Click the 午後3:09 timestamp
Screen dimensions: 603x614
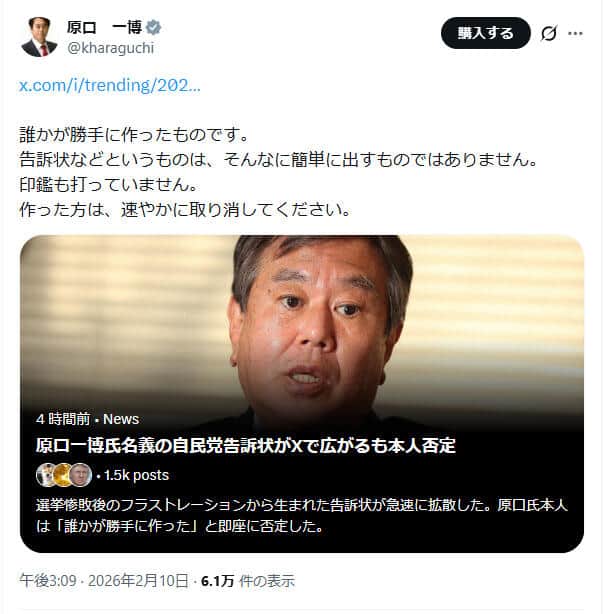point(48,581)
